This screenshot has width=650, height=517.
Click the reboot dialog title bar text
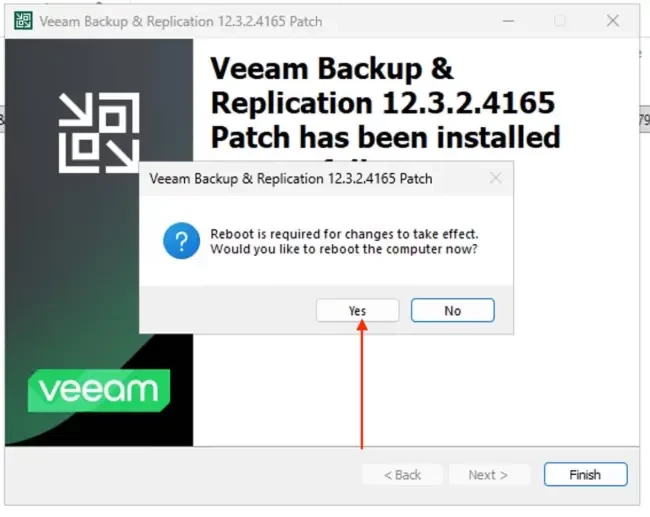tap(291, 179)
